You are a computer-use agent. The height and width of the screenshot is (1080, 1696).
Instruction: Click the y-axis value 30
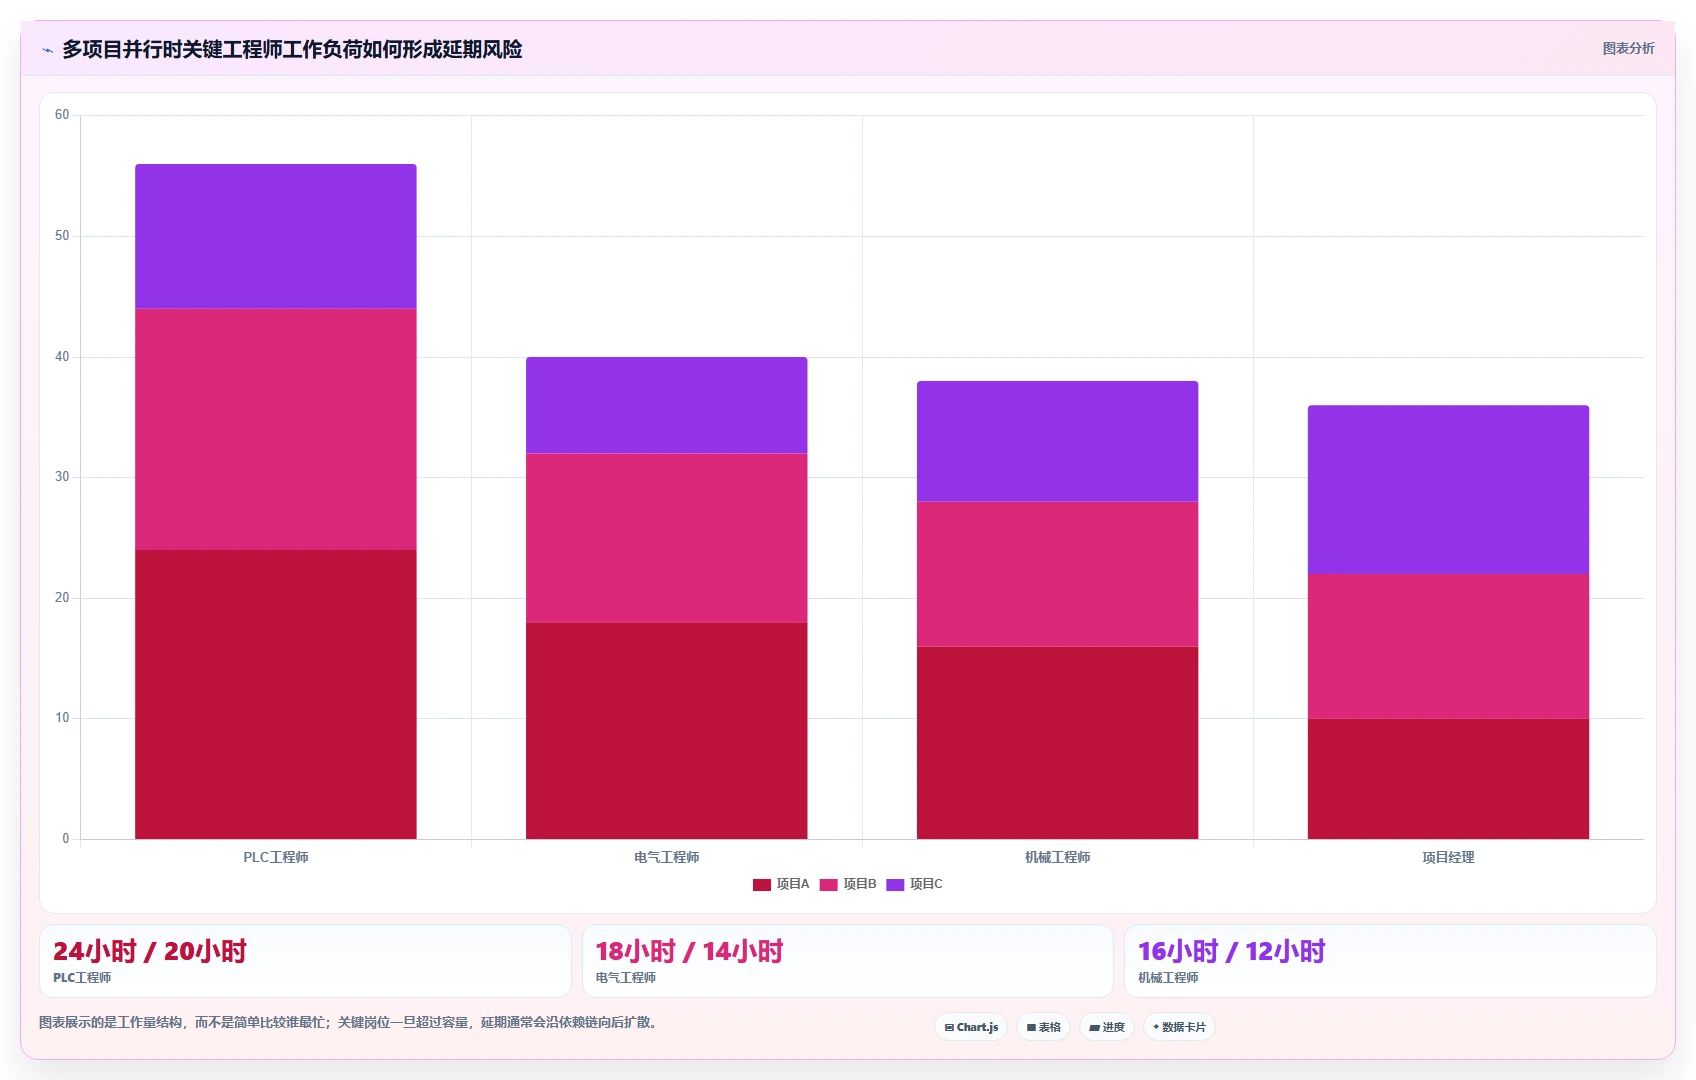point(62,477)
